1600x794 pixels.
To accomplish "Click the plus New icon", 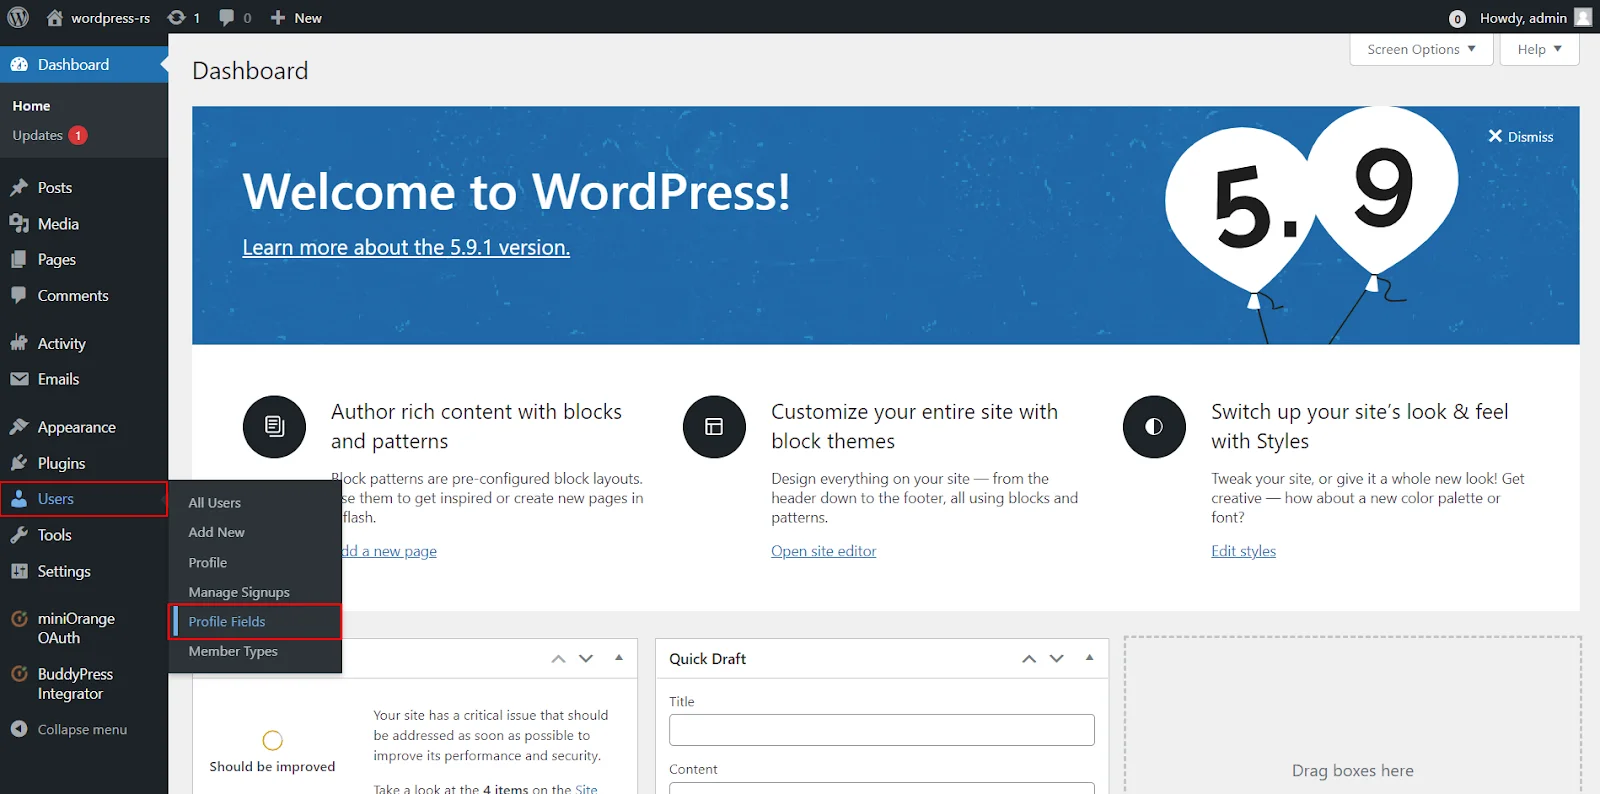I will (278, 18).
